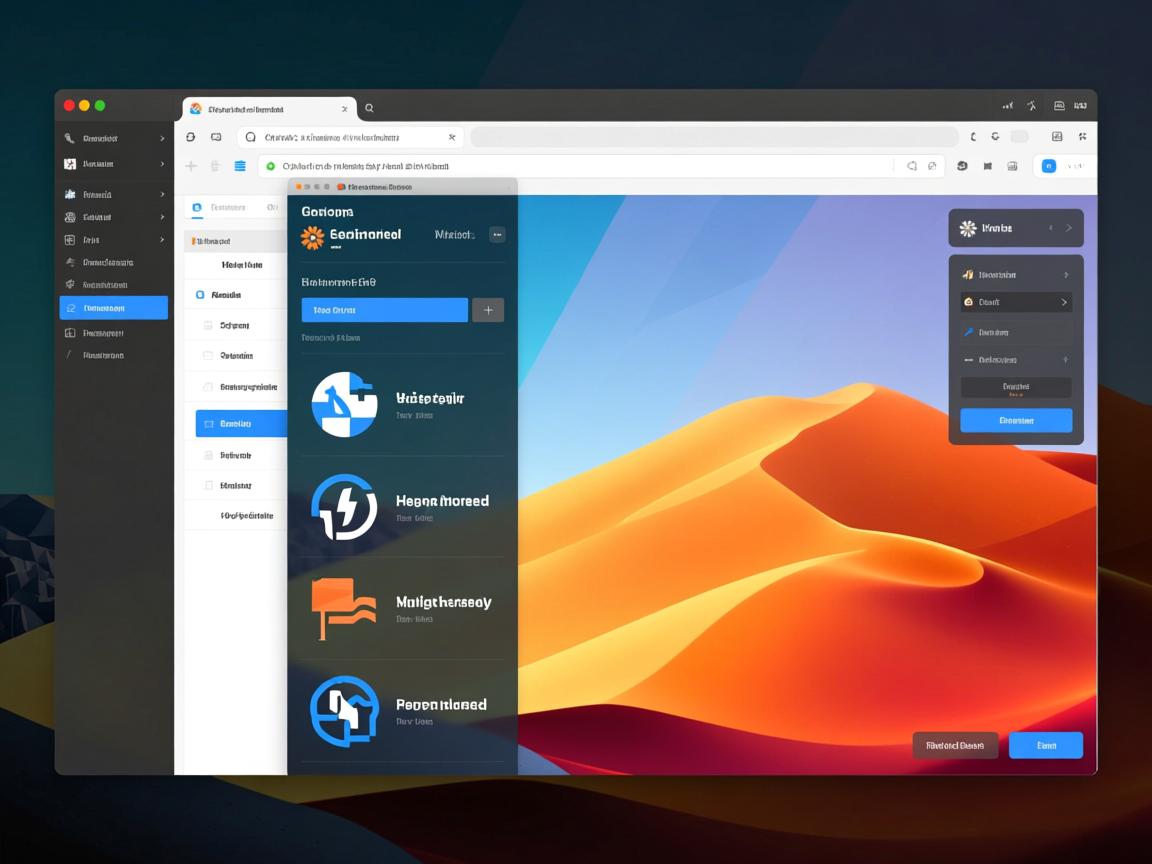Viewport: 1152px width, 864px height.
Task: Check the first checkbox under the blue-circle list row
Action: [208, 325]
